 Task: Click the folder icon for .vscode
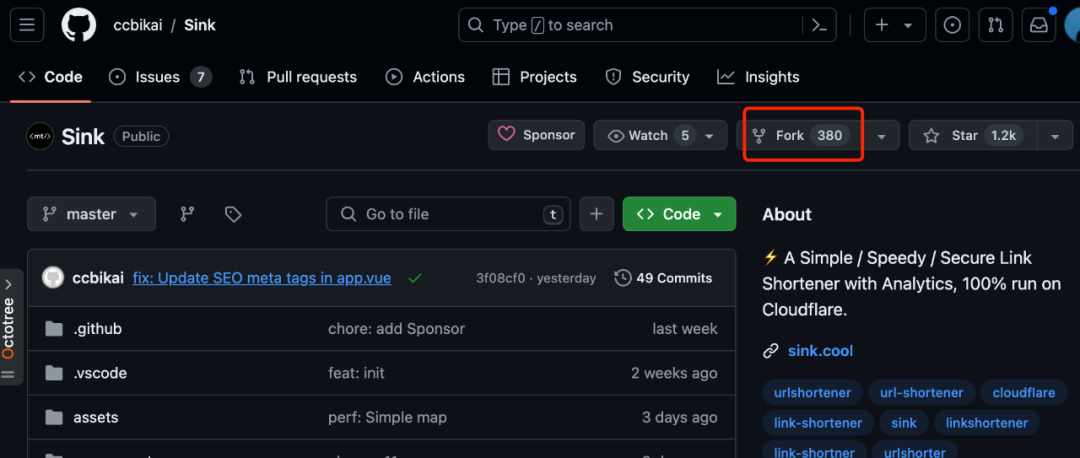click(x=54, y=373)
